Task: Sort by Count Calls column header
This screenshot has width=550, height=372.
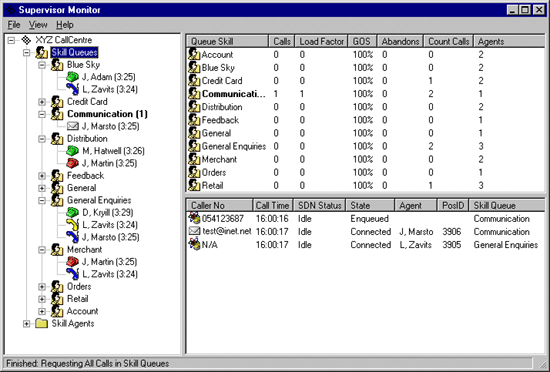Action: coord(449,41)
